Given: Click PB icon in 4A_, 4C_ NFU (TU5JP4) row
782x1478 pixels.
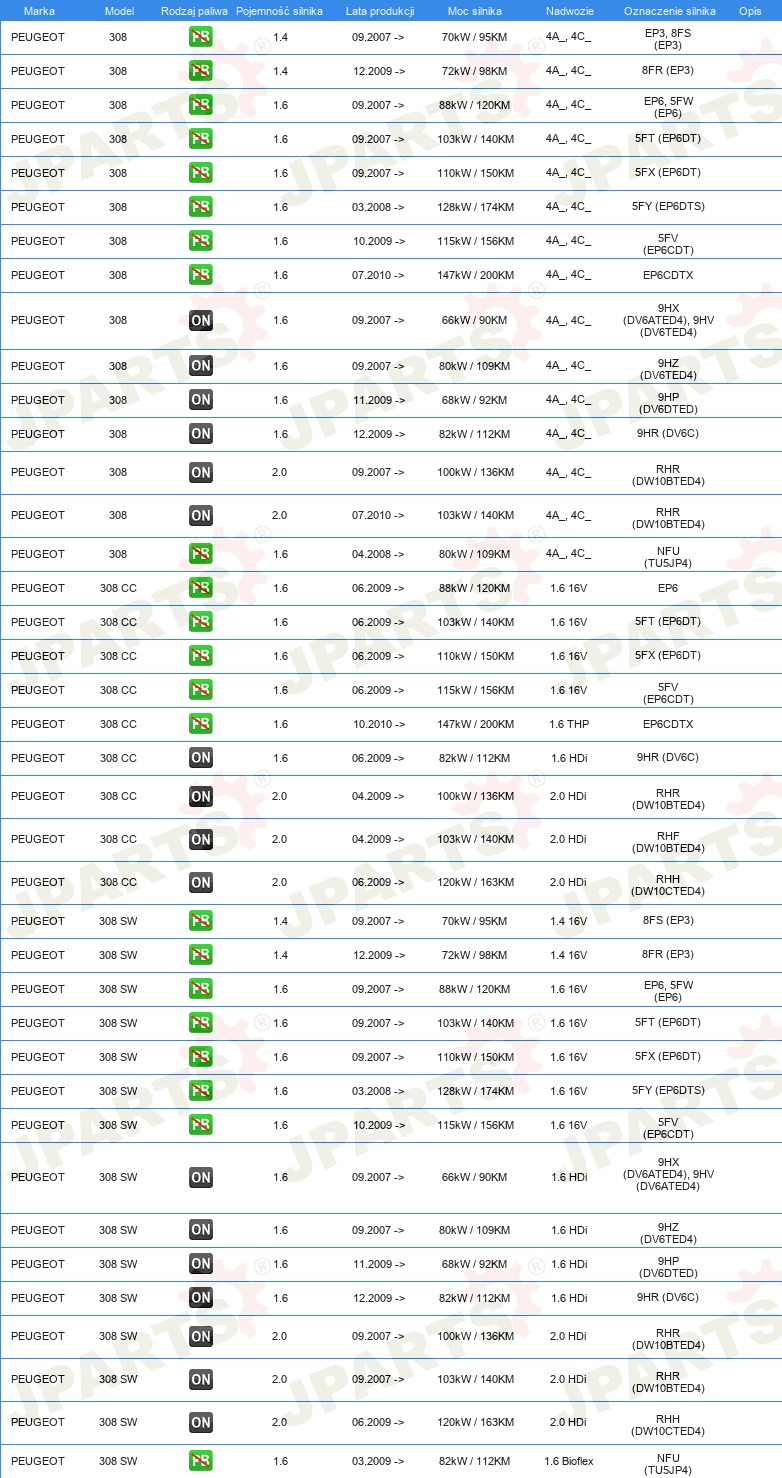Looking at the screenshot, I should (x=200, y=554).
